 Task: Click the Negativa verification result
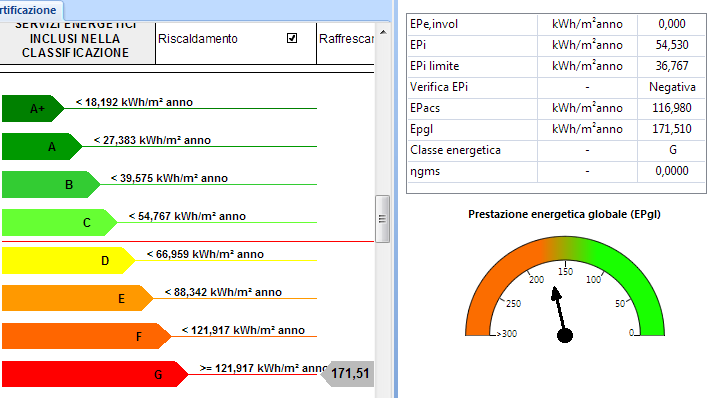pos(672,87)
